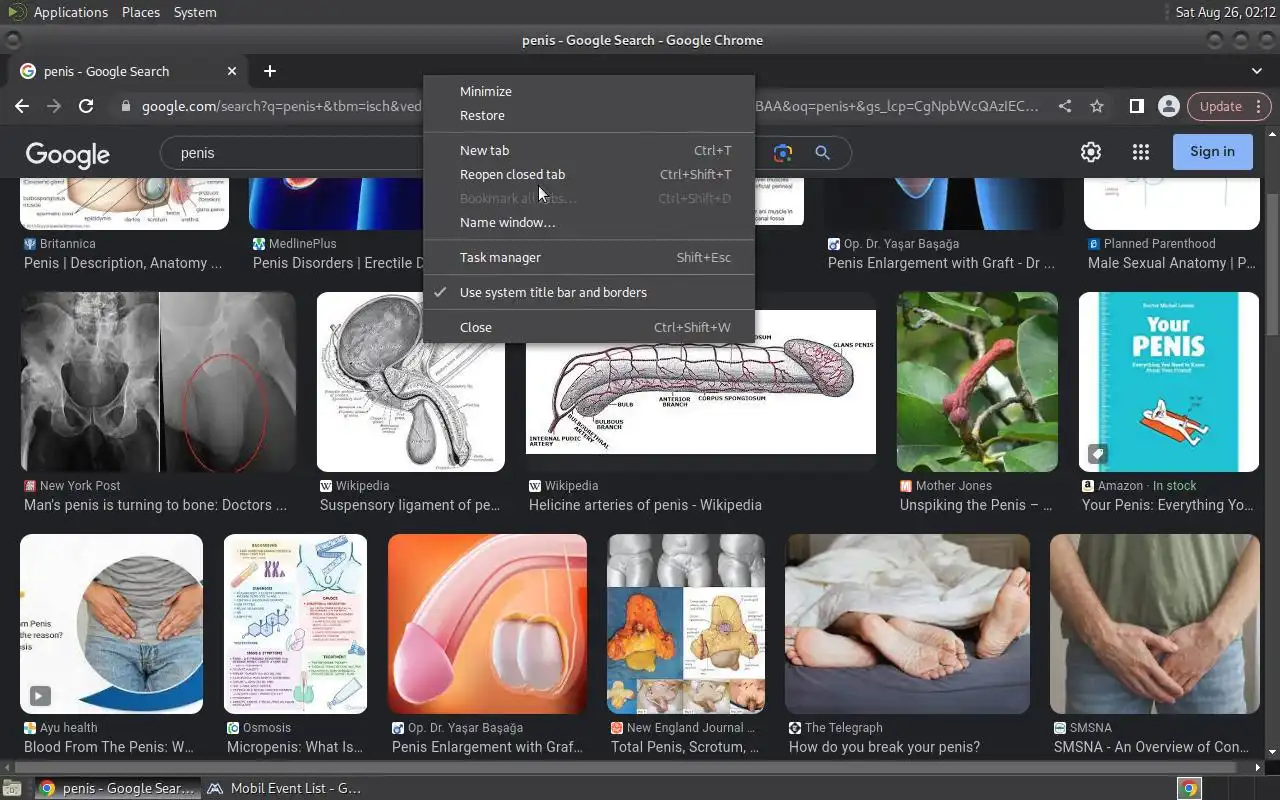The width and height of the screenshot is (1280, 800).
Task: Select Name window… menu entry
Action: (589, 222)
